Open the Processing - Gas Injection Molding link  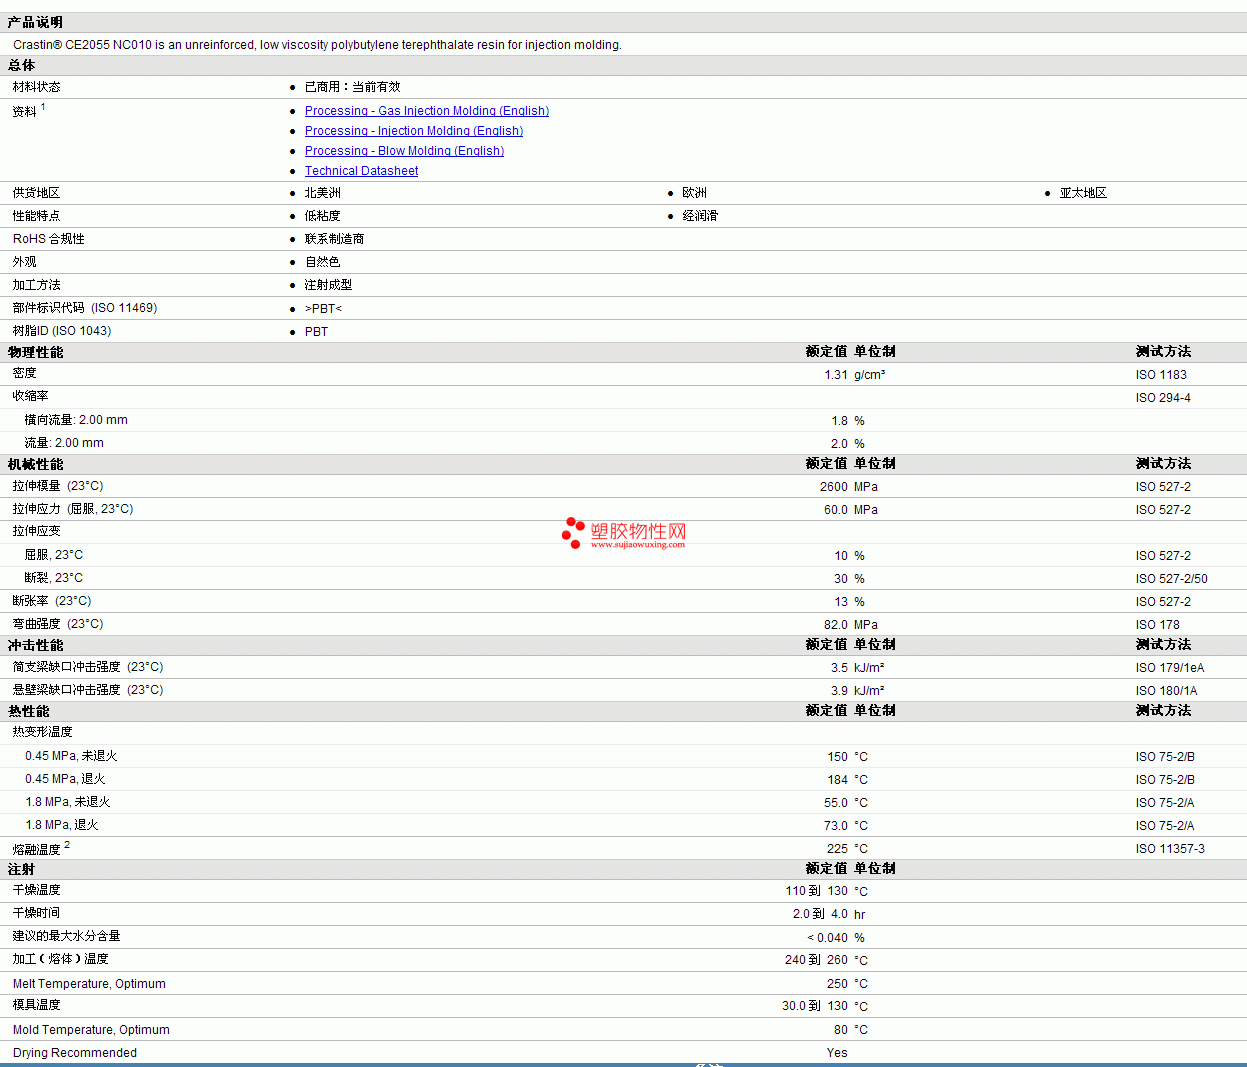(427, 111)
